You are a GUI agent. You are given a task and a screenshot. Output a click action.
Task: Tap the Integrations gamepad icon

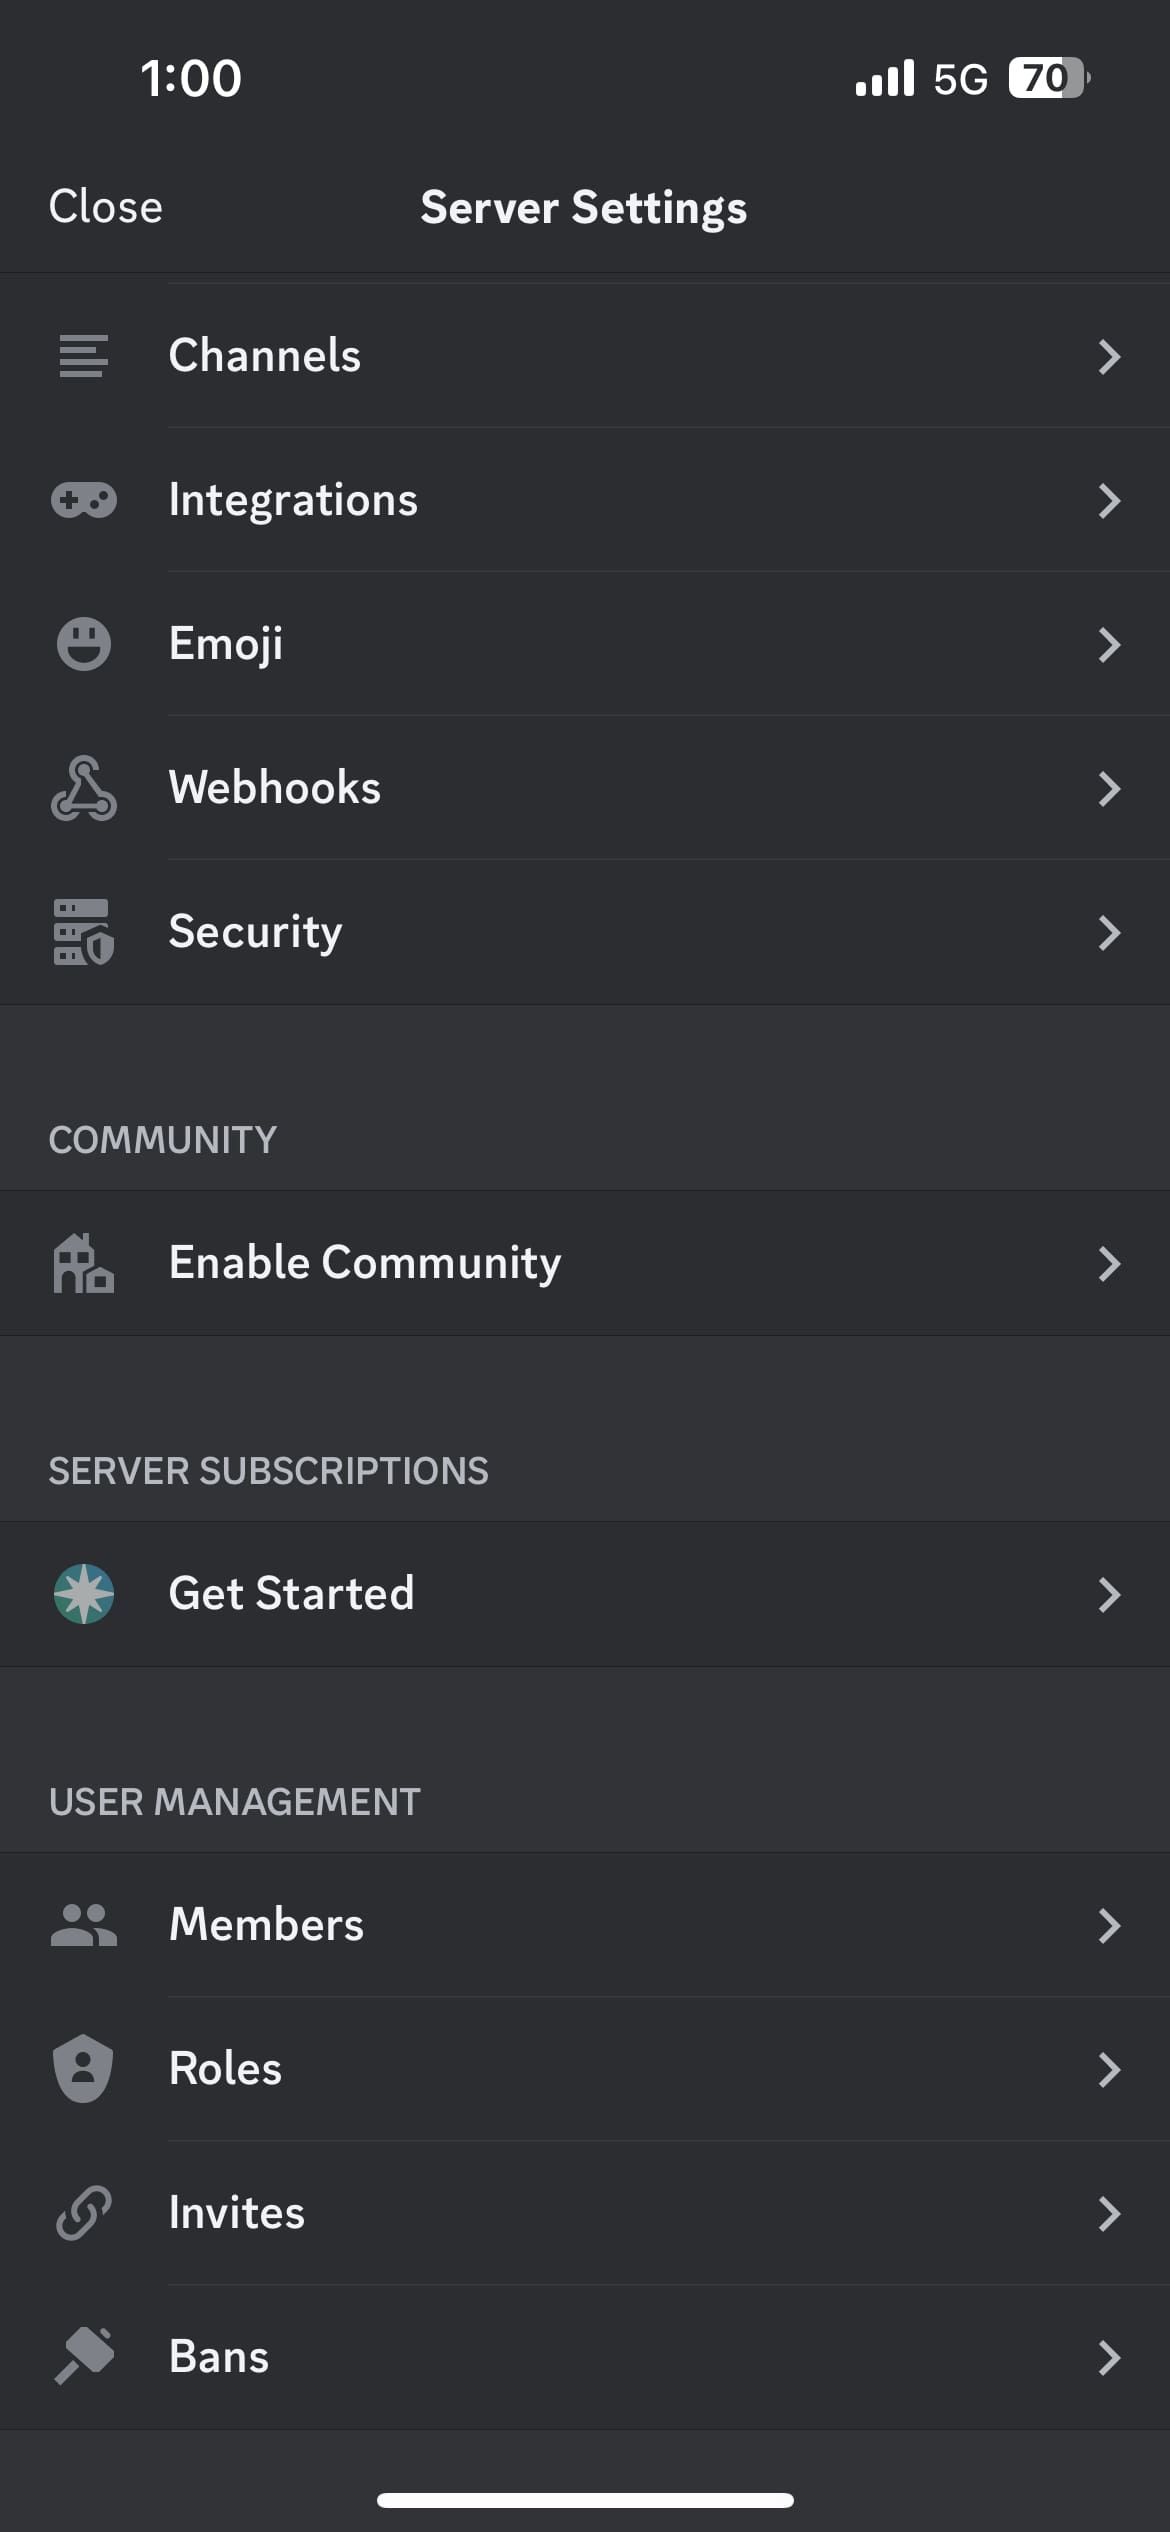click(x=83, y=500)
